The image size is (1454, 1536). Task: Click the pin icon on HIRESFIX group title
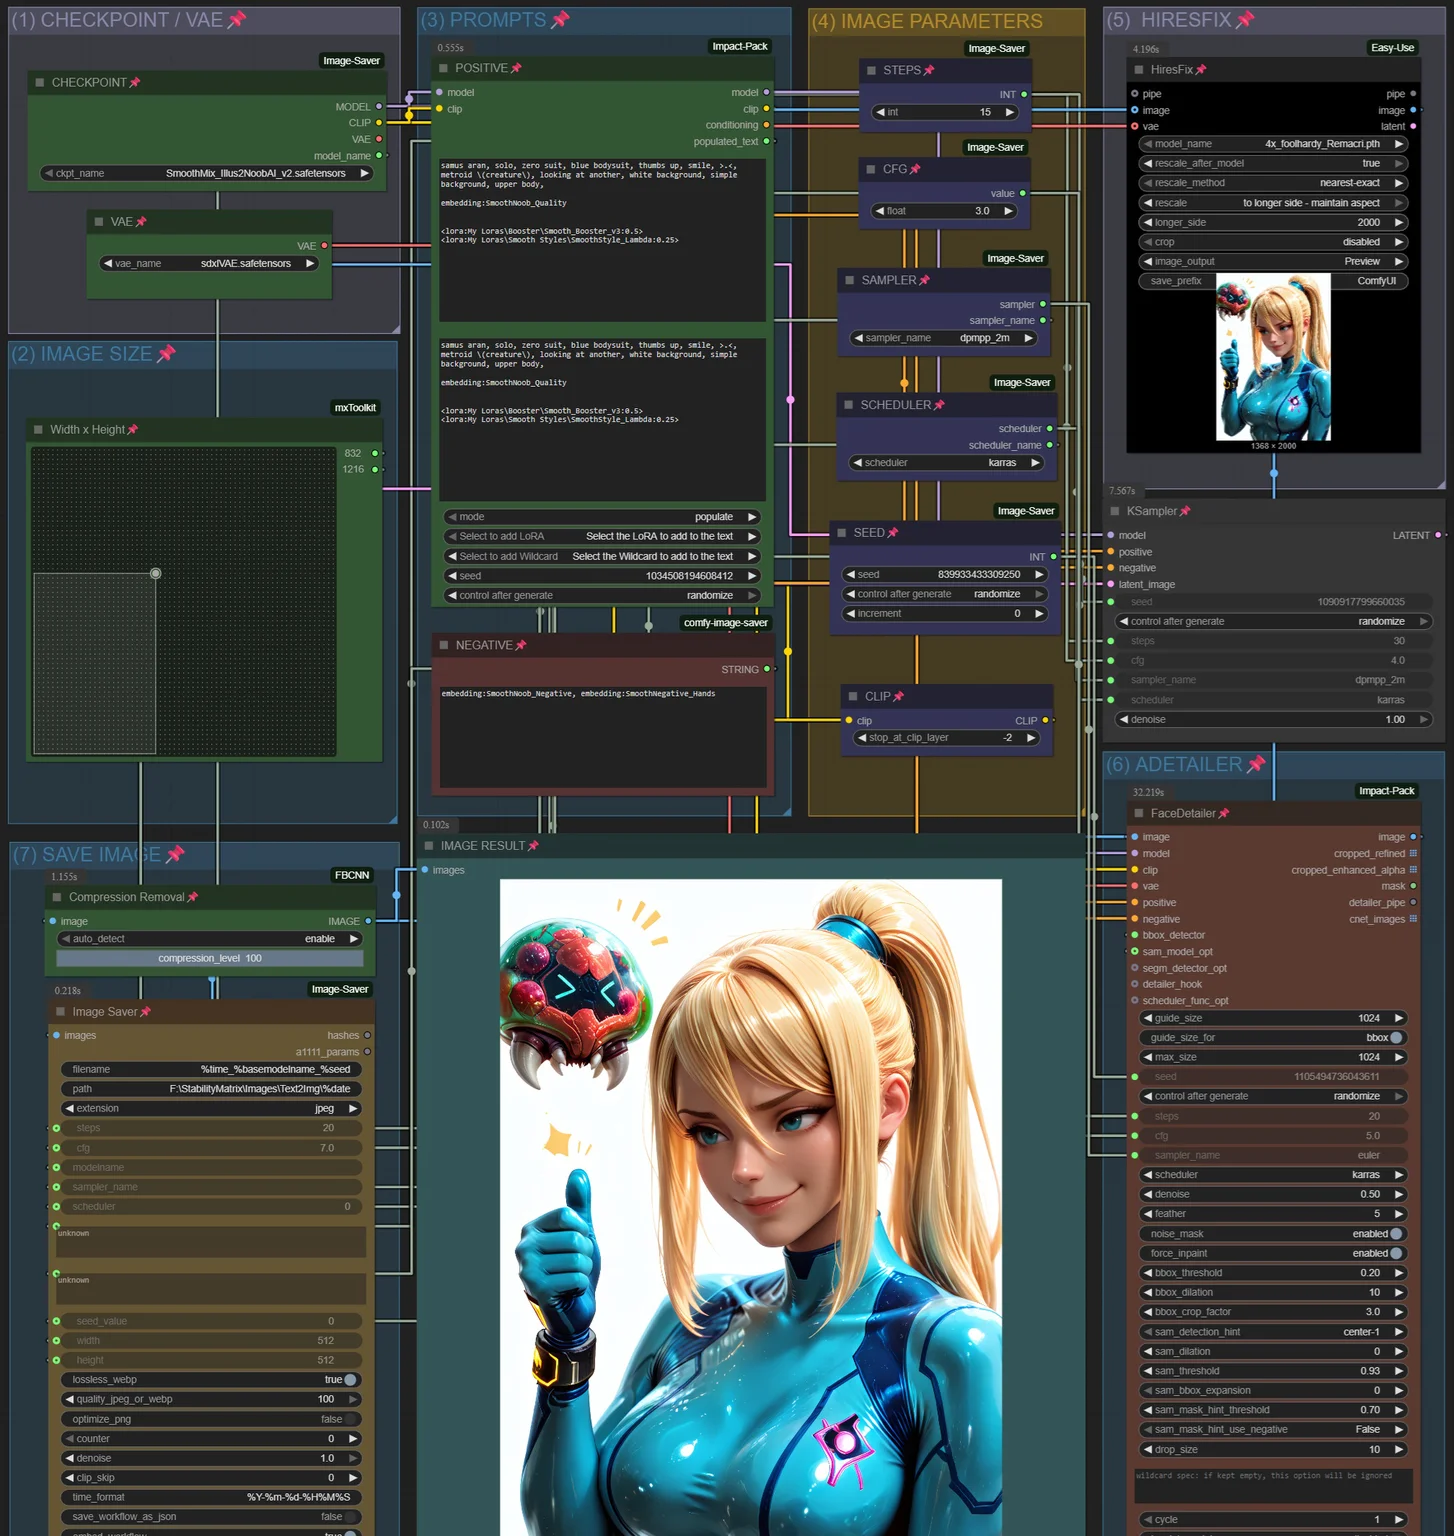click(1245, 20)
